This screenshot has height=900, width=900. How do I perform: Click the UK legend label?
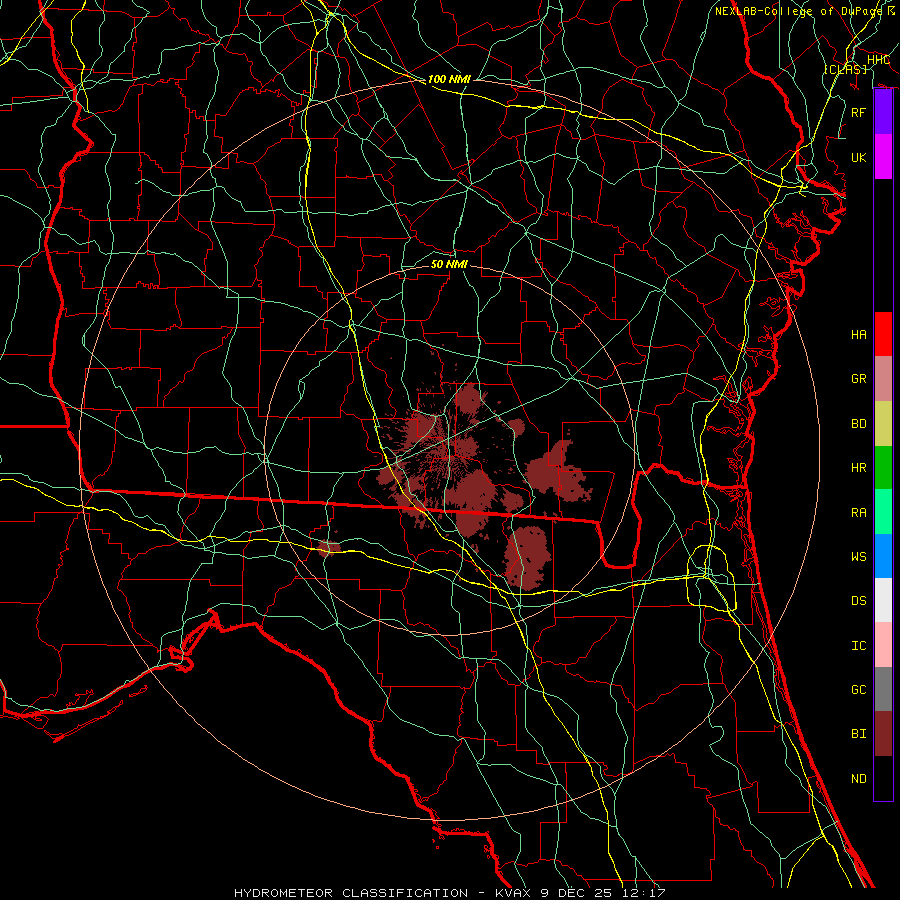coord(859,157)
